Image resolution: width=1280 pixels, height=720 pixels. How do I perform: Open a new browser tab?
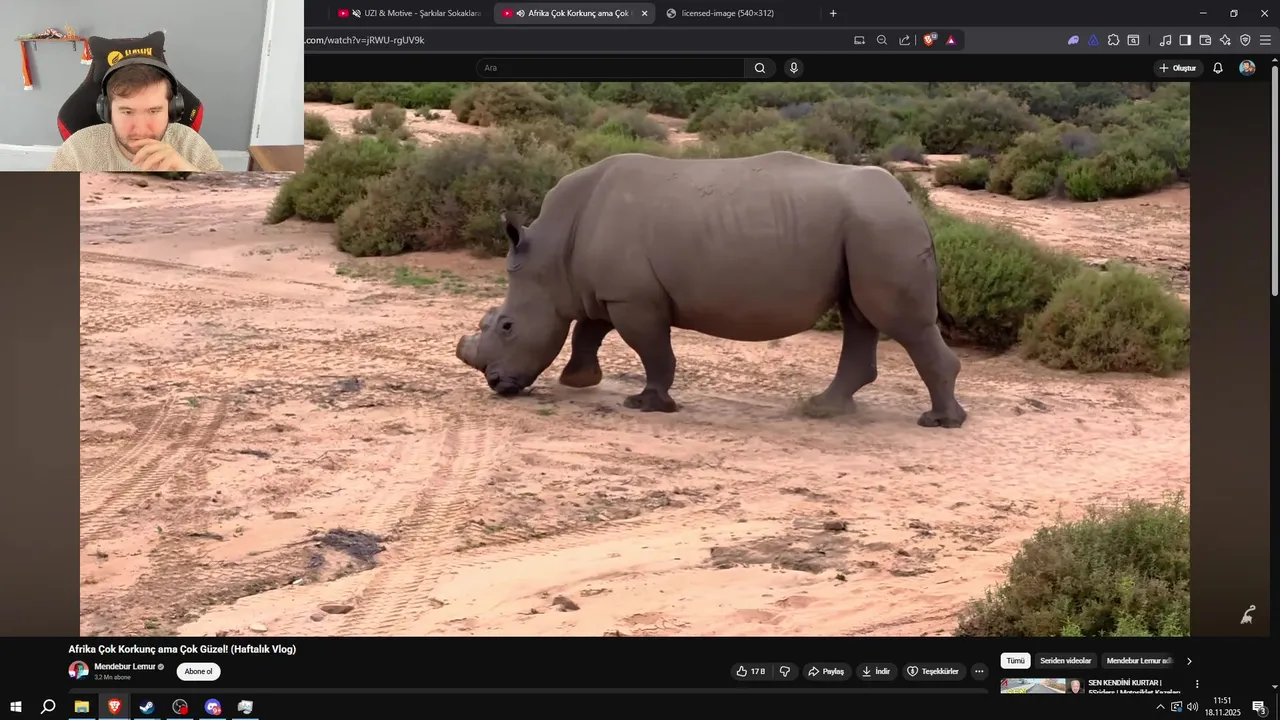click(x=833, y=13)
